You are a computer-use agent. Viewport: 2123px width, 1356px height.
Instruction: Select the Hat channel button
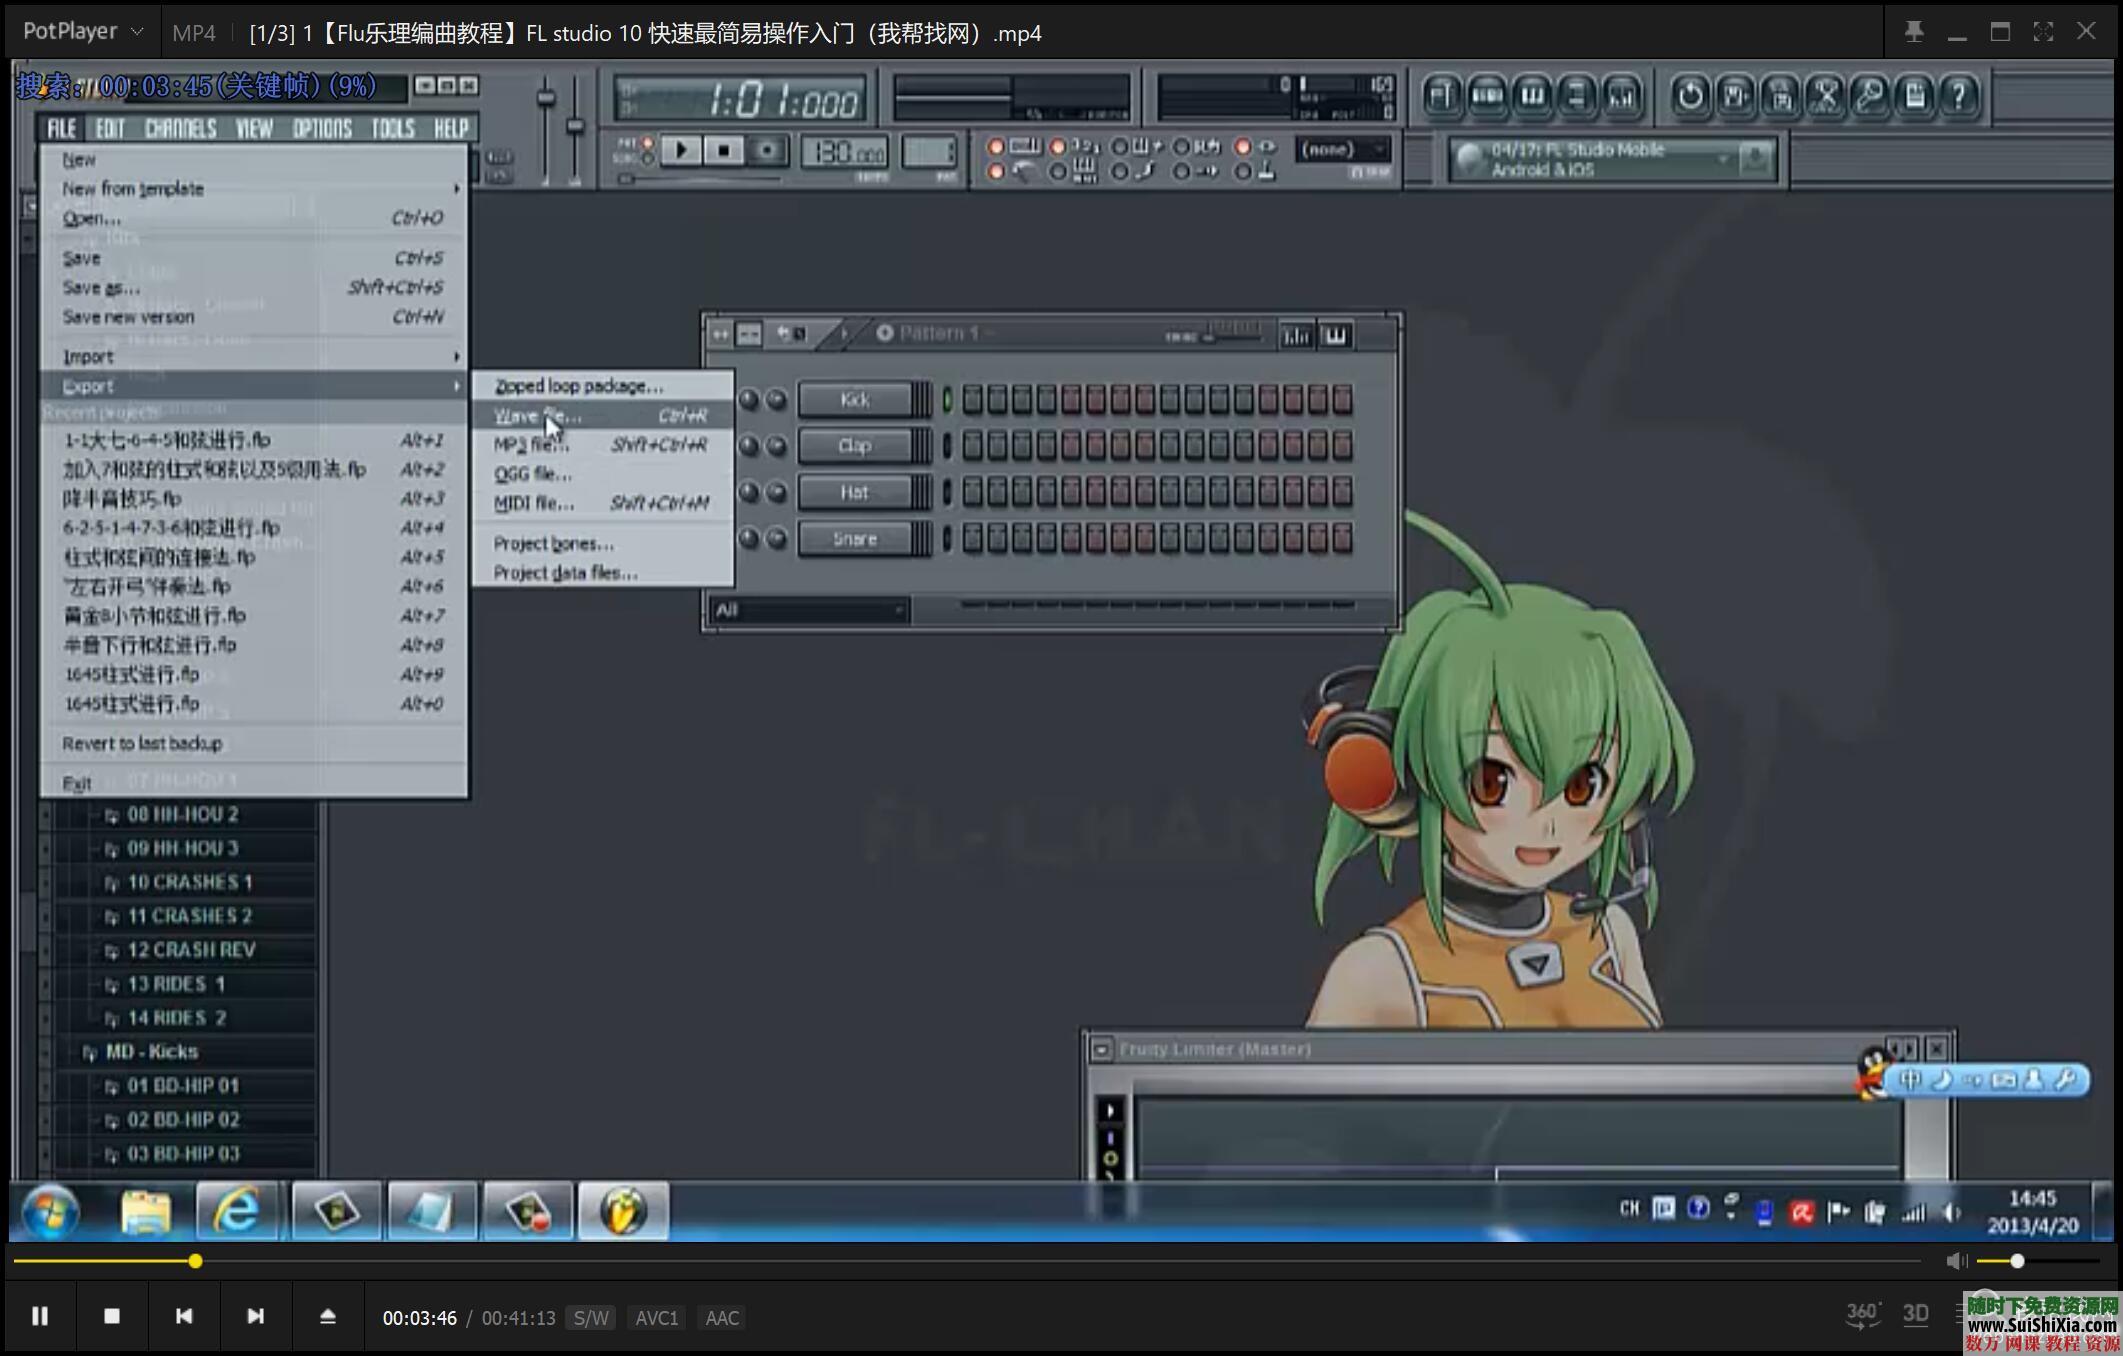pos(855,492)
